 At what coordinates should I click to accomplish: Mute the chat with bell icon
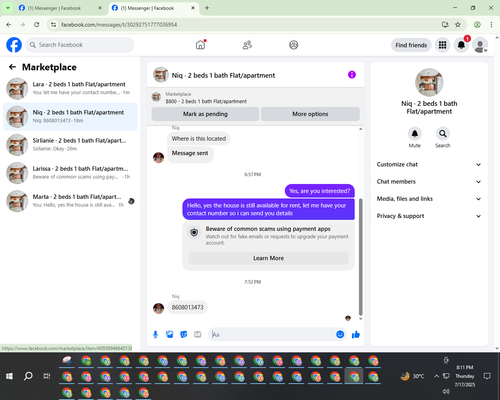point(414,134)
